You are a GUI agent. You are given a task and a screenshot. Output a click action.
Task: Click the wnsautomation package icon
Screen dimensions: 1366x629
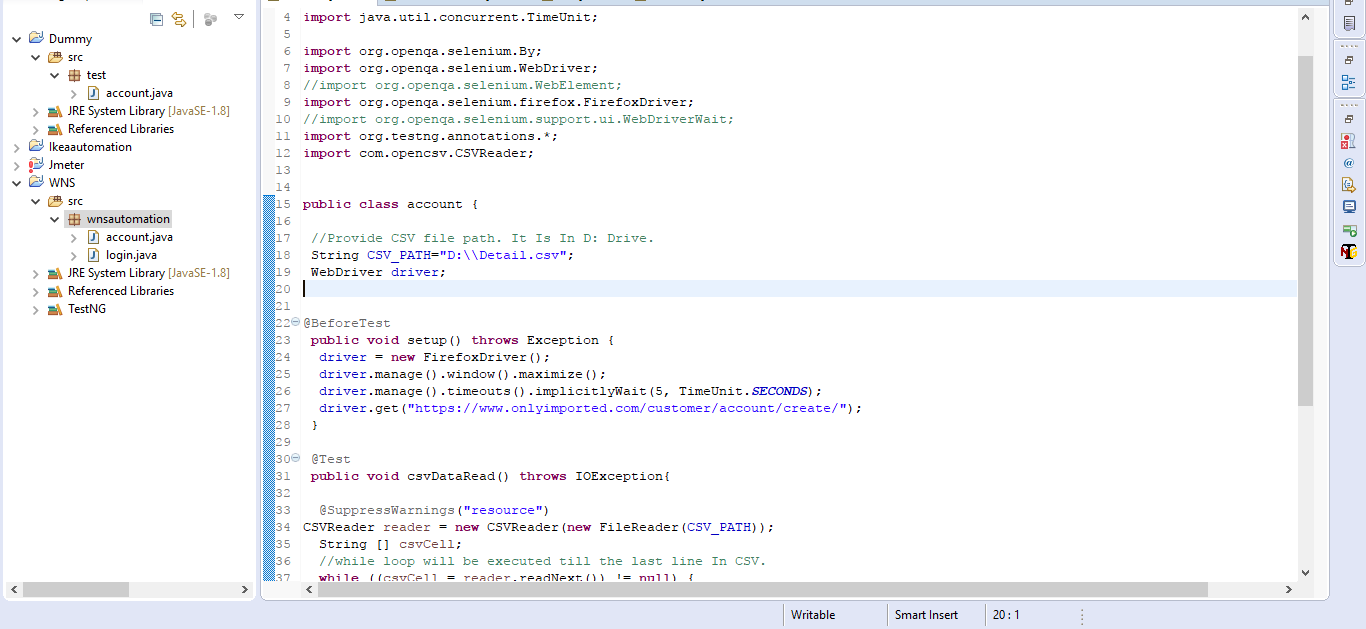pos(75,219)
